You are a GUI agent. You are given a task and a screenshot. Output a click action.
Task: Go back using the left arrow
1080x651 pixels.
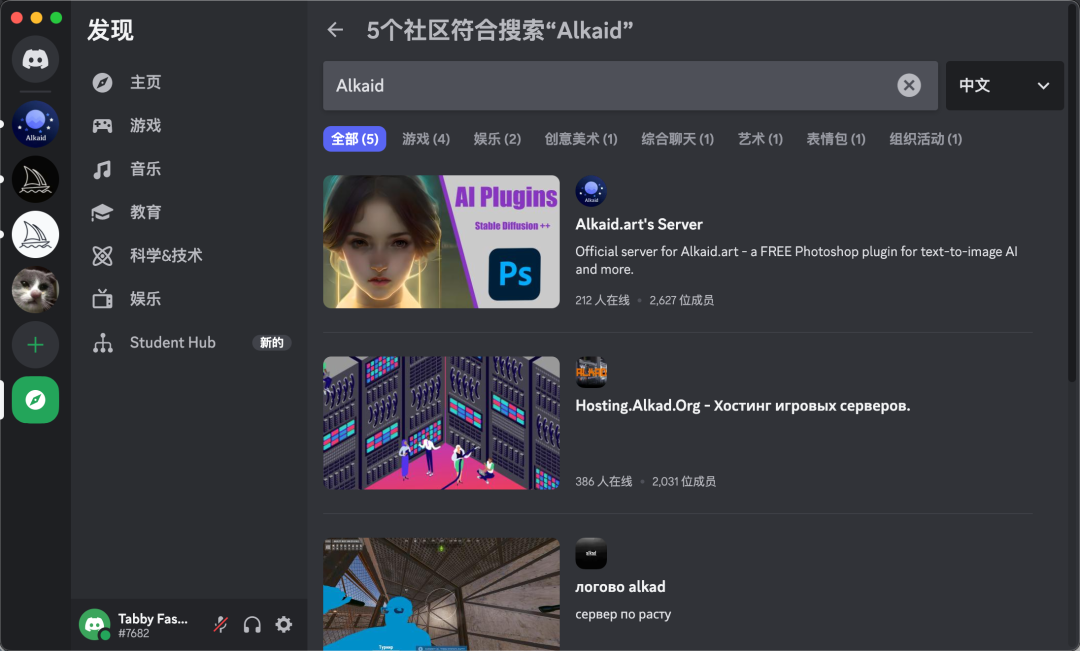pos(335,30)
